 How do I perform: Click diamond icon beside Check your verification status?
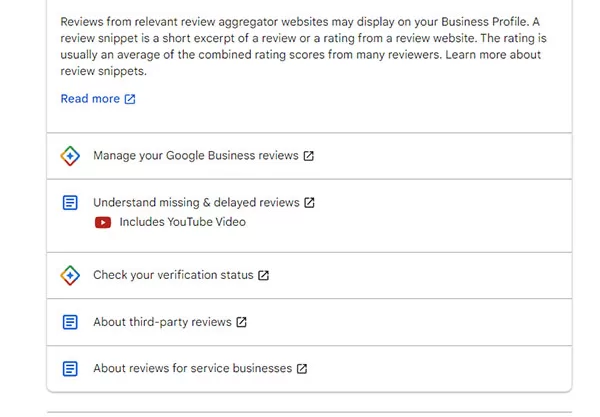pos(70,275)
